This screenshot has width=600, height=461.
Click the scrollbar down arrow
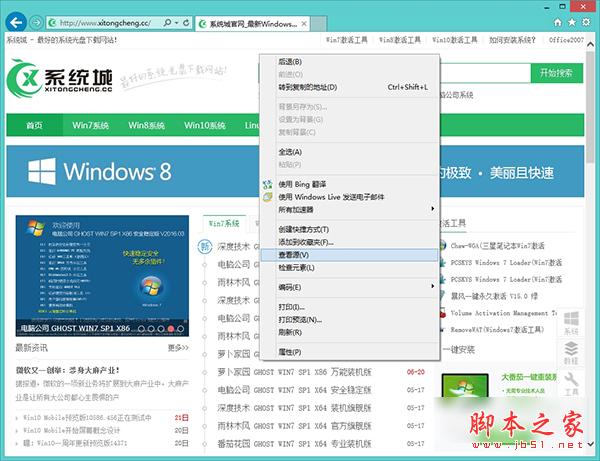tap(590, 444)
